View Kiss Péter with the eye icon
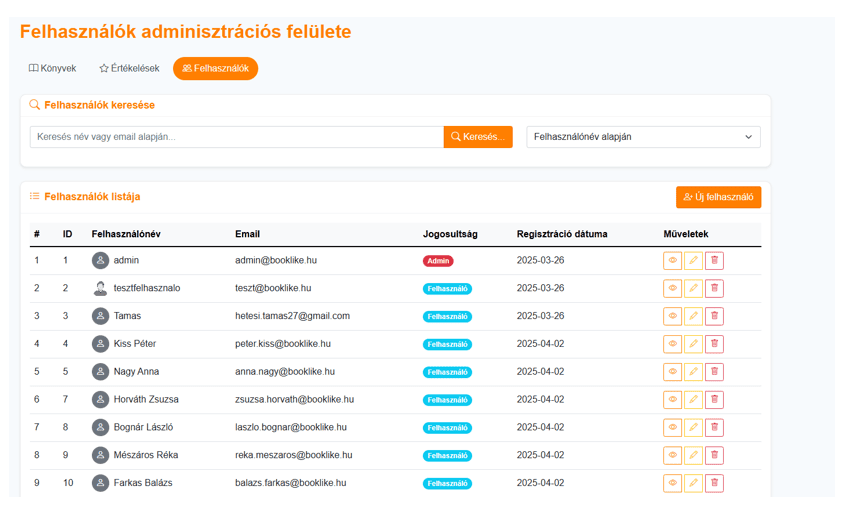The height and width of the screenshot is (511, 859). point(672,344)
